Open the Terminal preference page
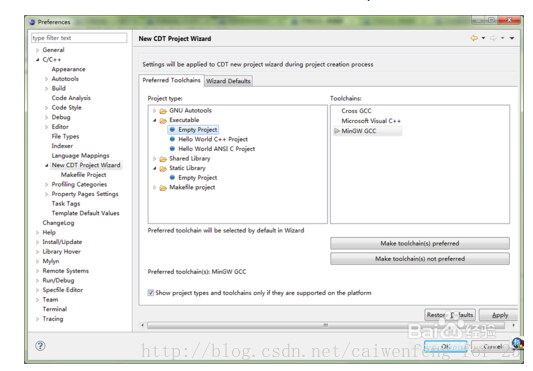533x371 pixels. [55, 309]
